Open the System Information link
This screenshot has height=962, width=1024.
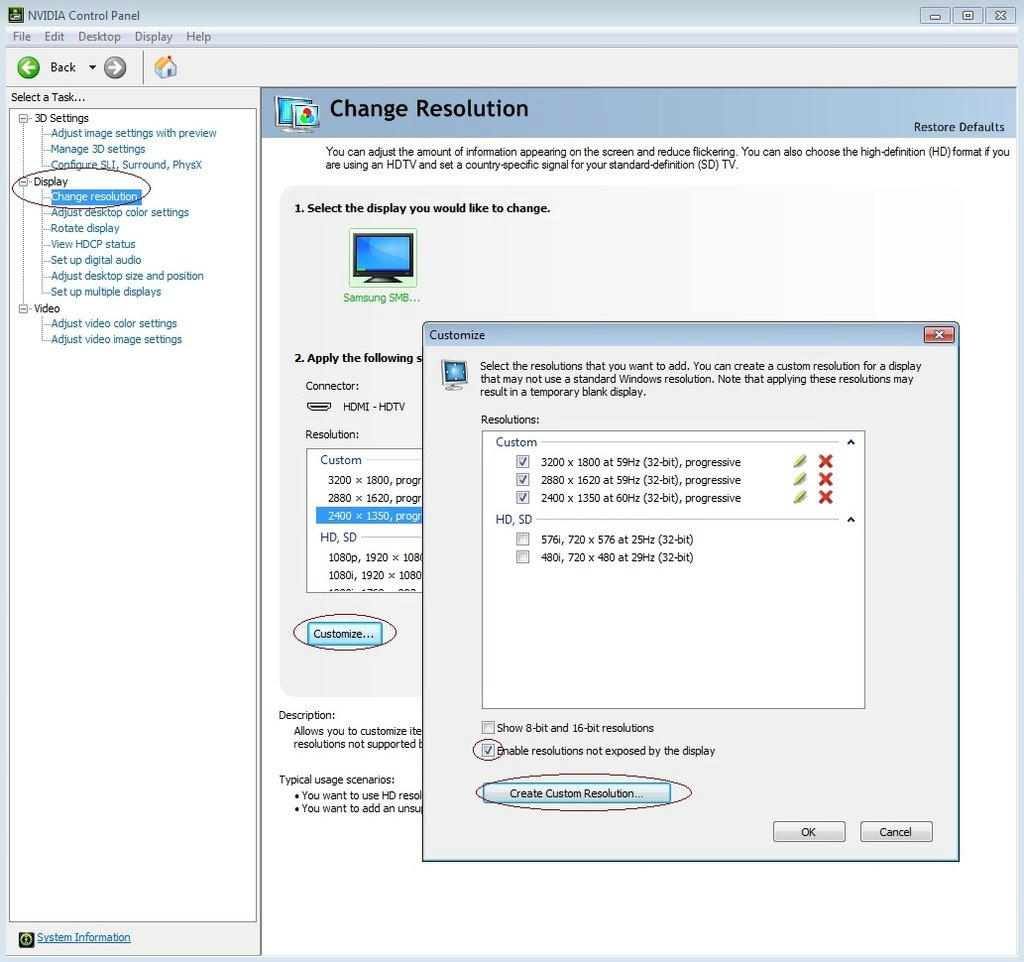tap(83, 937)
